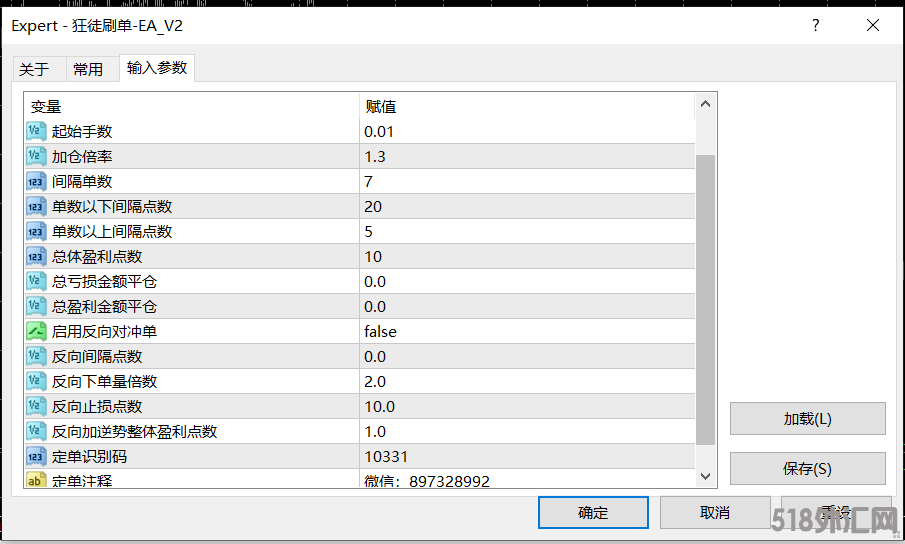Select the 间隔单数 row label
The image size is (905, 544).
pos(82,182)
